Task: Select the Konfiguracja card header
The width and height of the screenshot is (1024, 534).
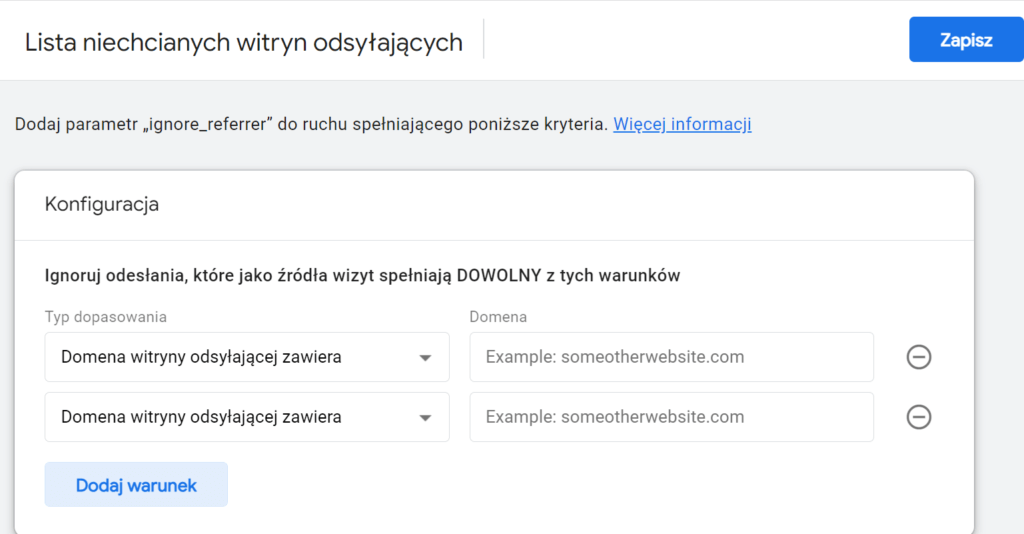Action: pyautogui.click(x=102, y=204)
